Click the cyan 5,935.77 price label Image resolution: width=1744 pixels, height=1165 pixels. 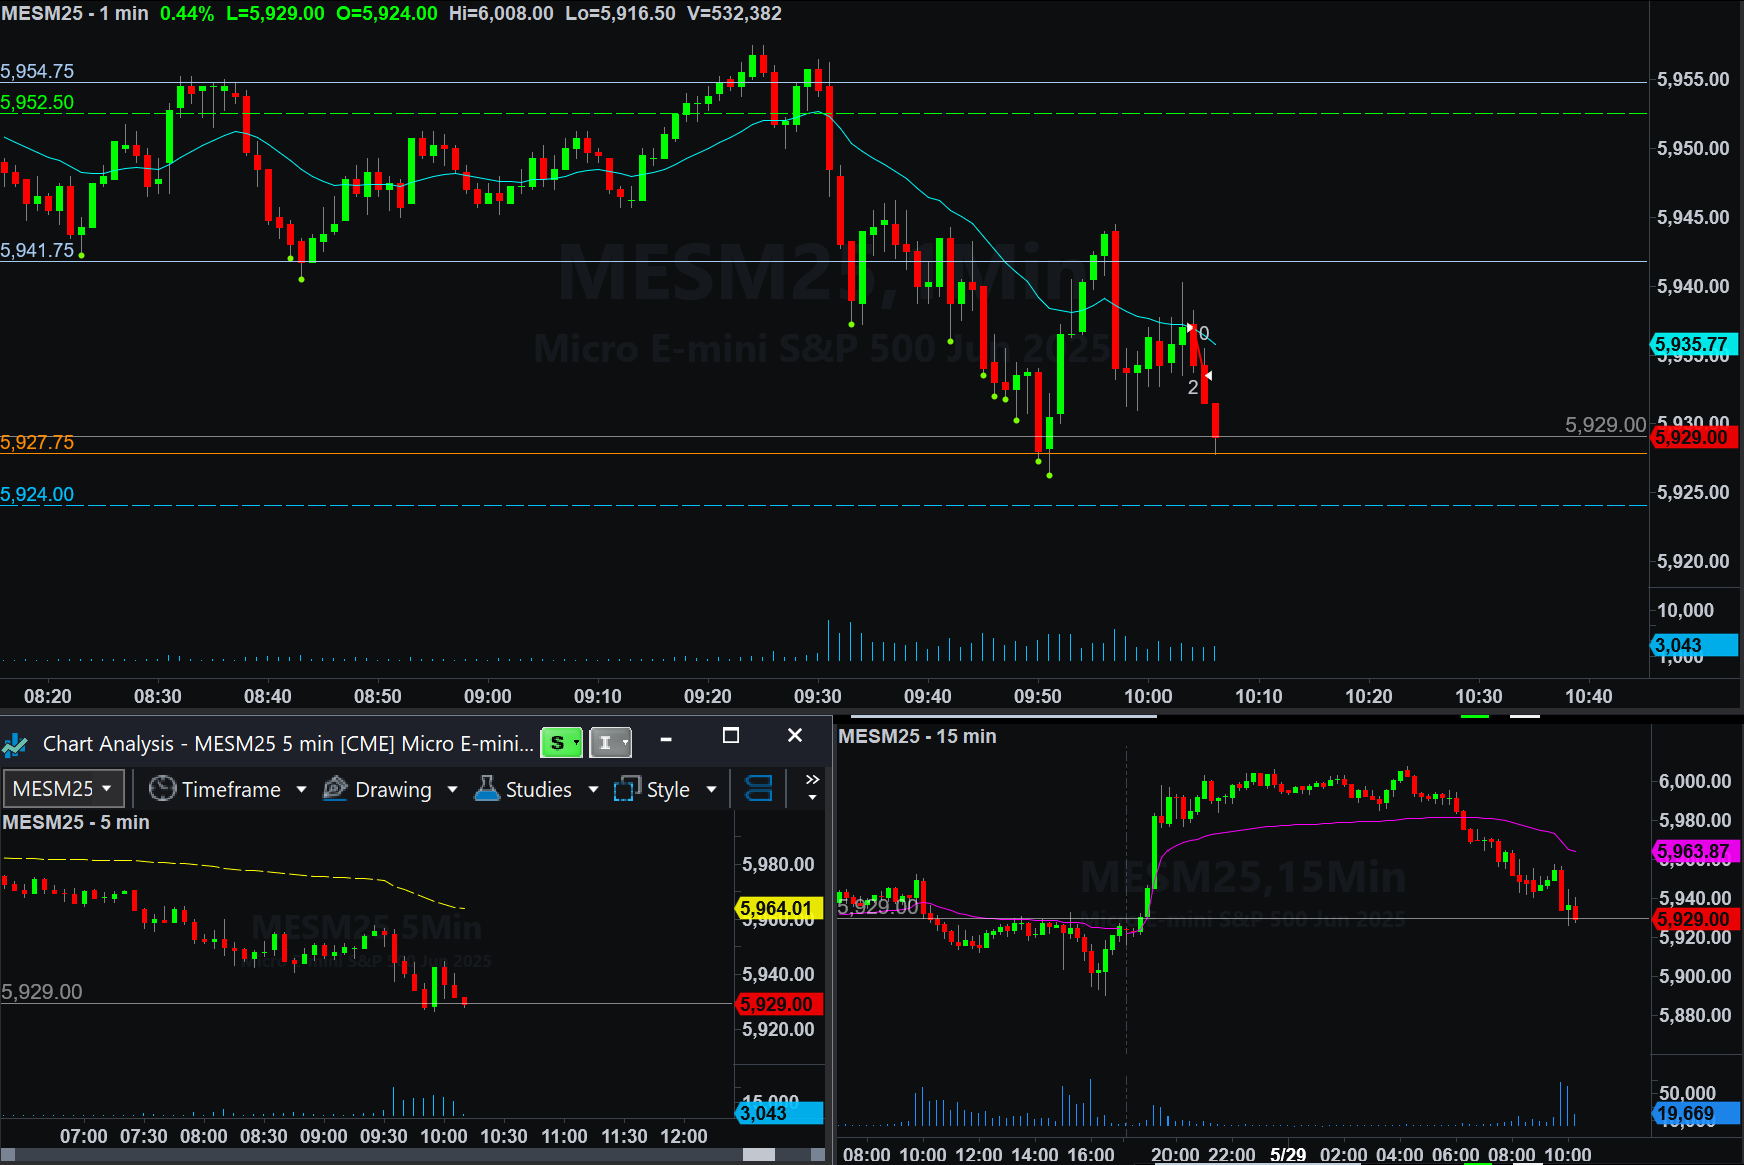point(1692,344)
